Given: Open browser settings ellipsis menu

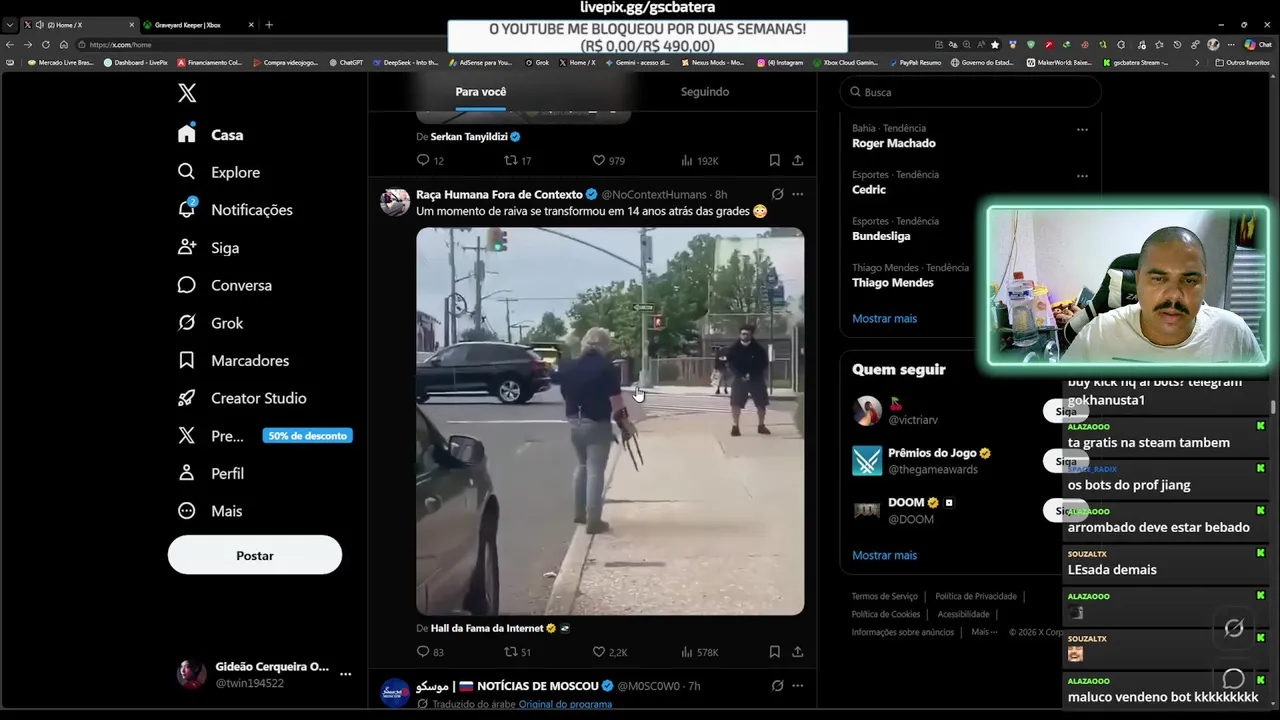Looking at the screenshot, I should click(1231, 44).
